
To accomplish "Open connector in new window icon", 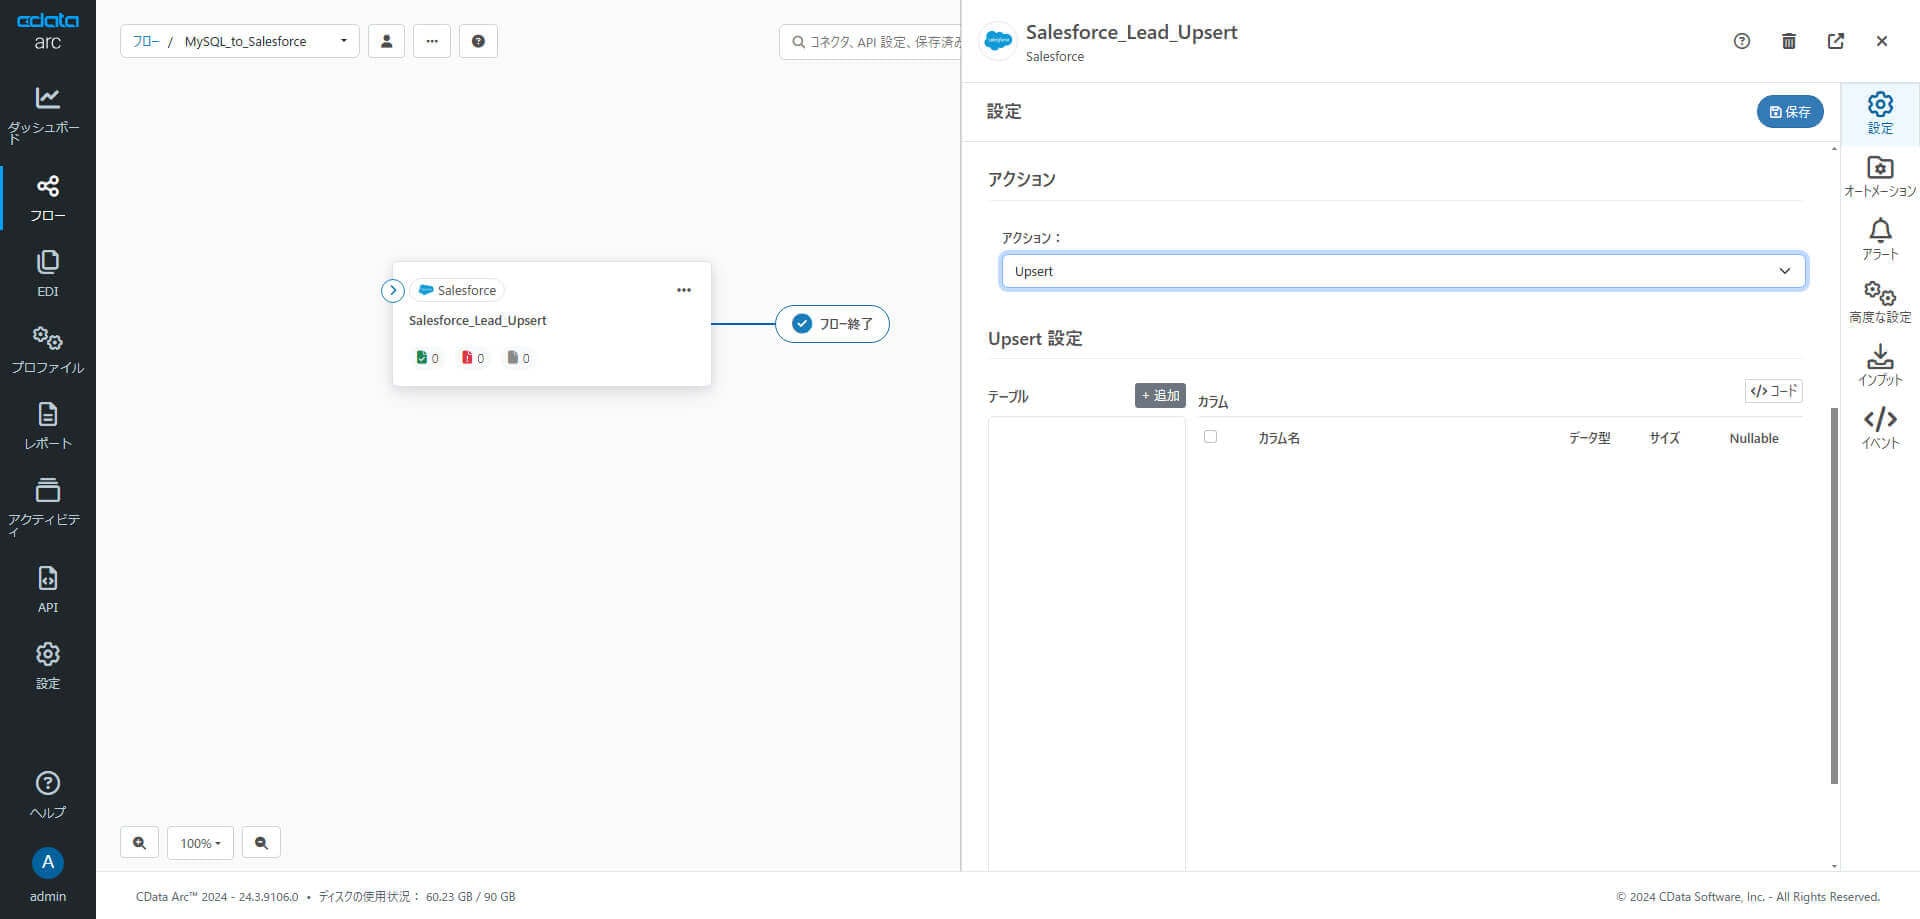I will [x=1835, y=41].
